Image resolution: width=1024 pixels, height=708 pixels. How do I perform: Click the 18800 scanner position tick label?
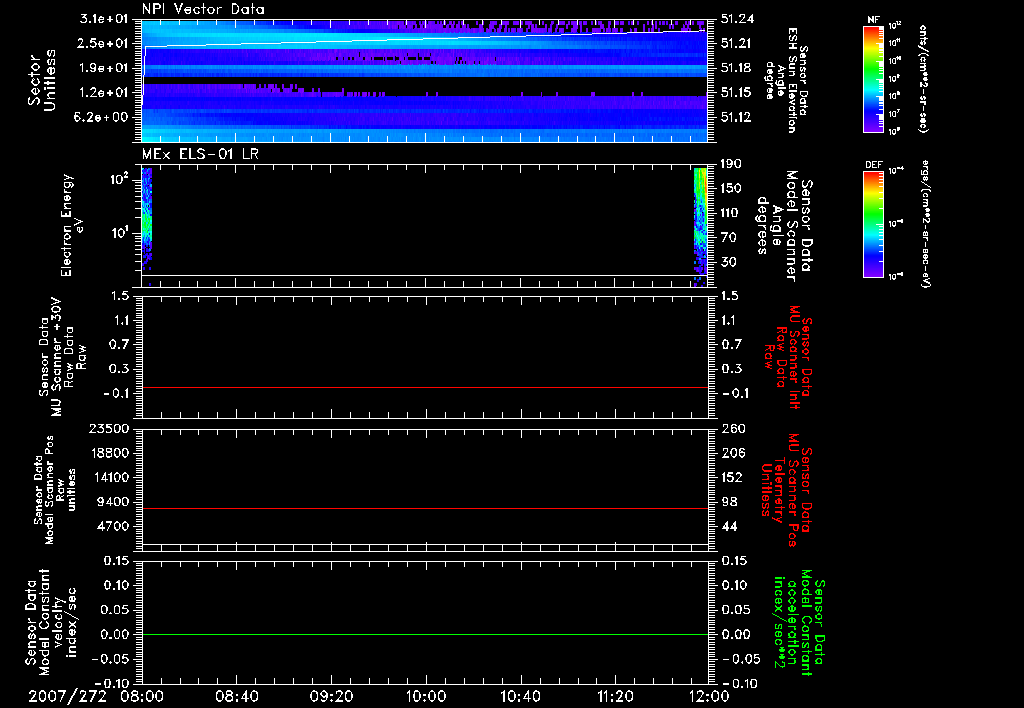[x=108, y=453]
